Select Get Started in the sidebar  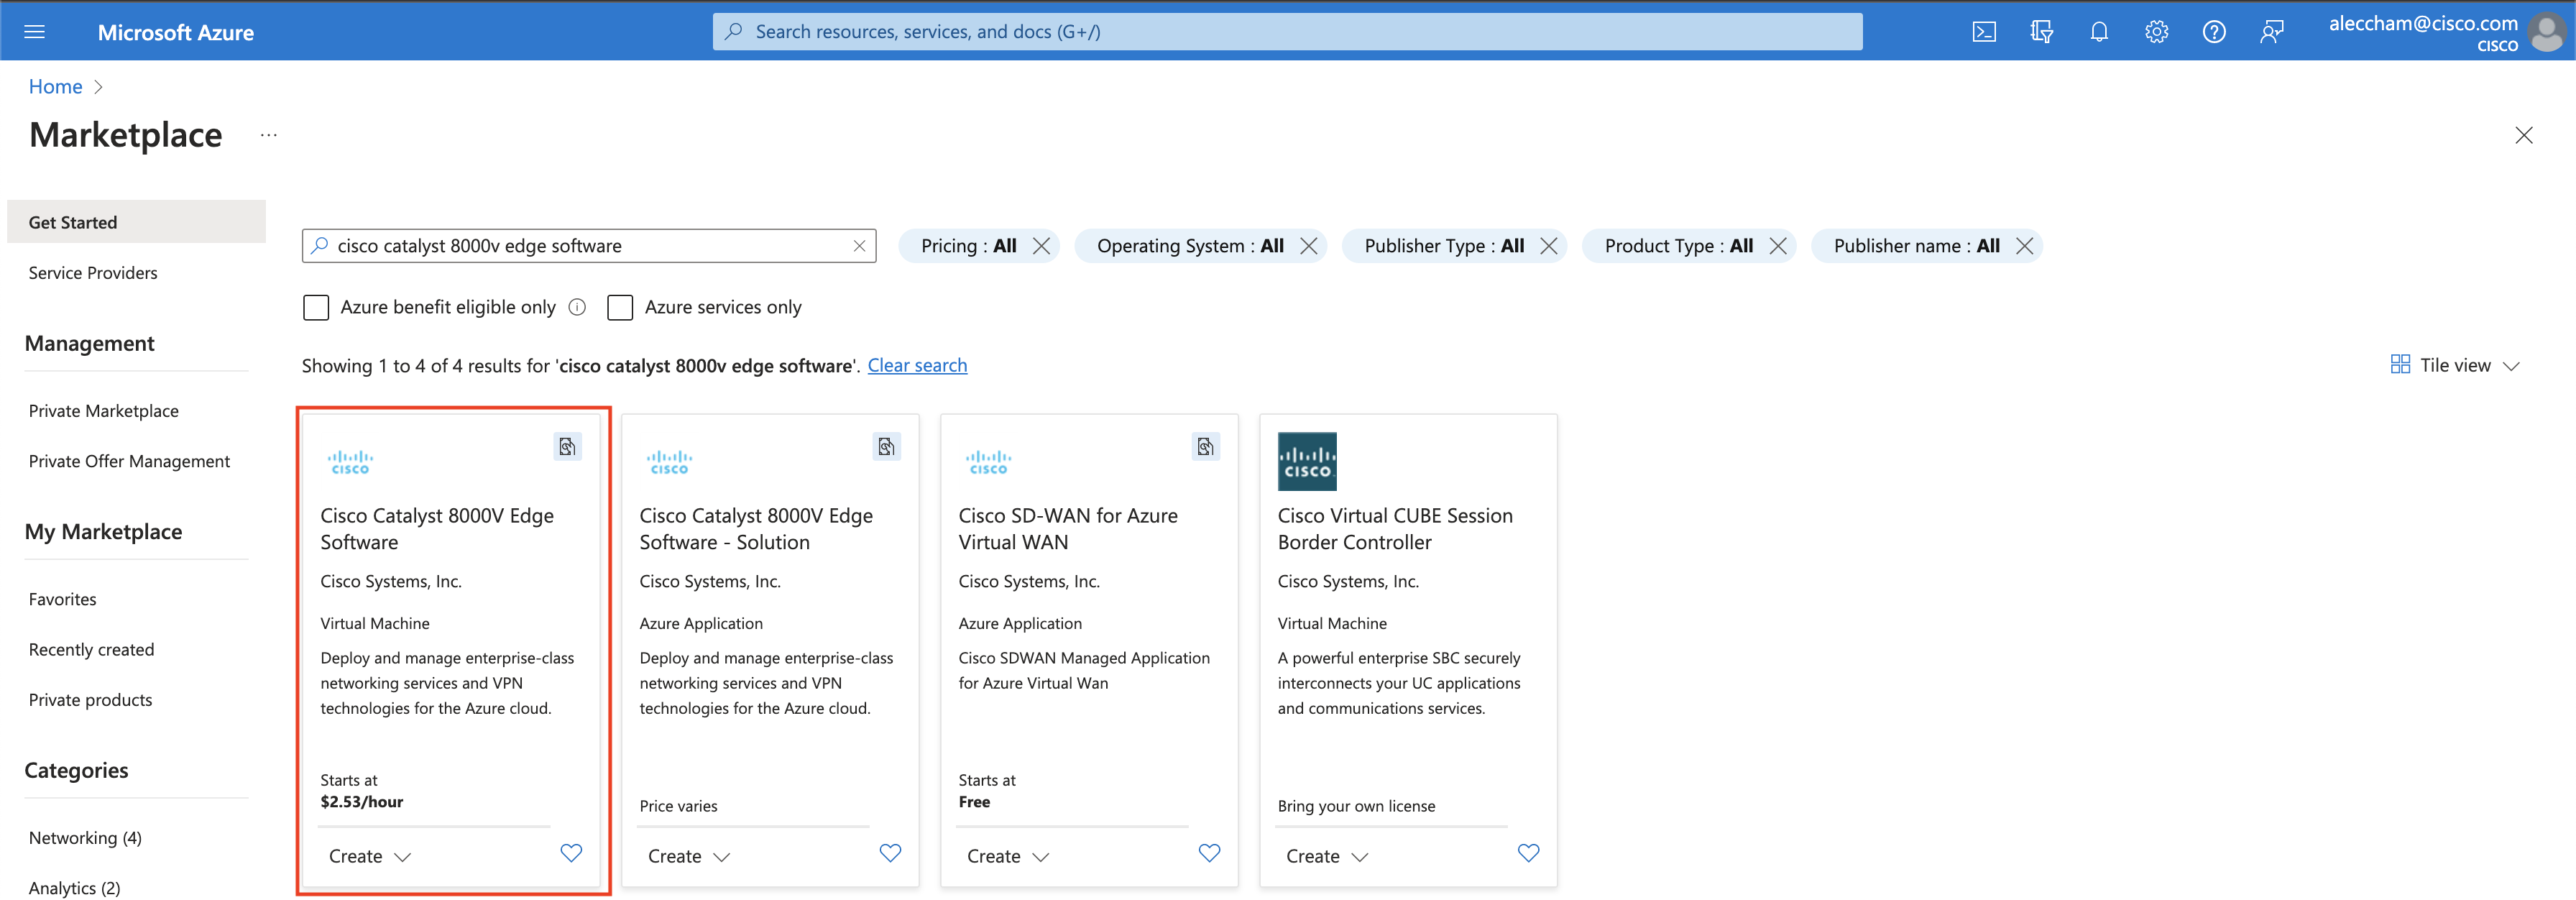tap(136, 222)
